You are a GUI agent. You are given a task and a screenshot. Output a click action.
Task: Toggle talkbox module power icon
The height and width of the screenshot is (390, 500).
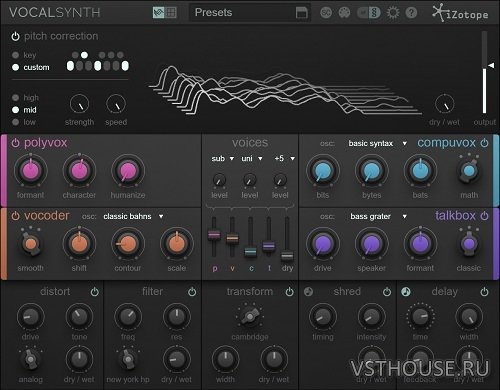(x=484, y=216)
